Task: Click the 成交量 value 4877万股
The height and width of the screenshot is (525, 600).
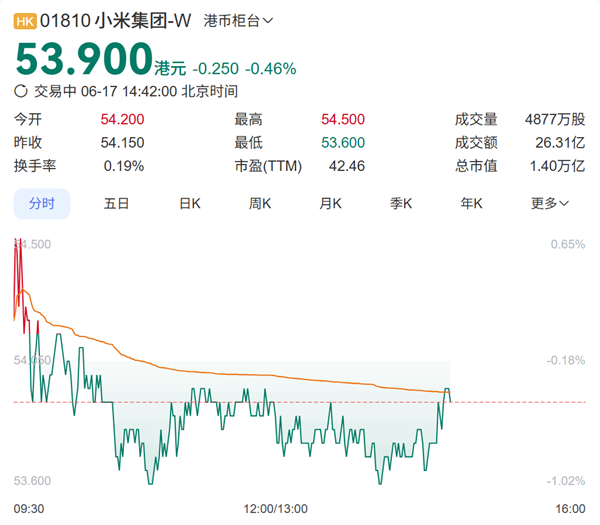Action: click(555, 119)
